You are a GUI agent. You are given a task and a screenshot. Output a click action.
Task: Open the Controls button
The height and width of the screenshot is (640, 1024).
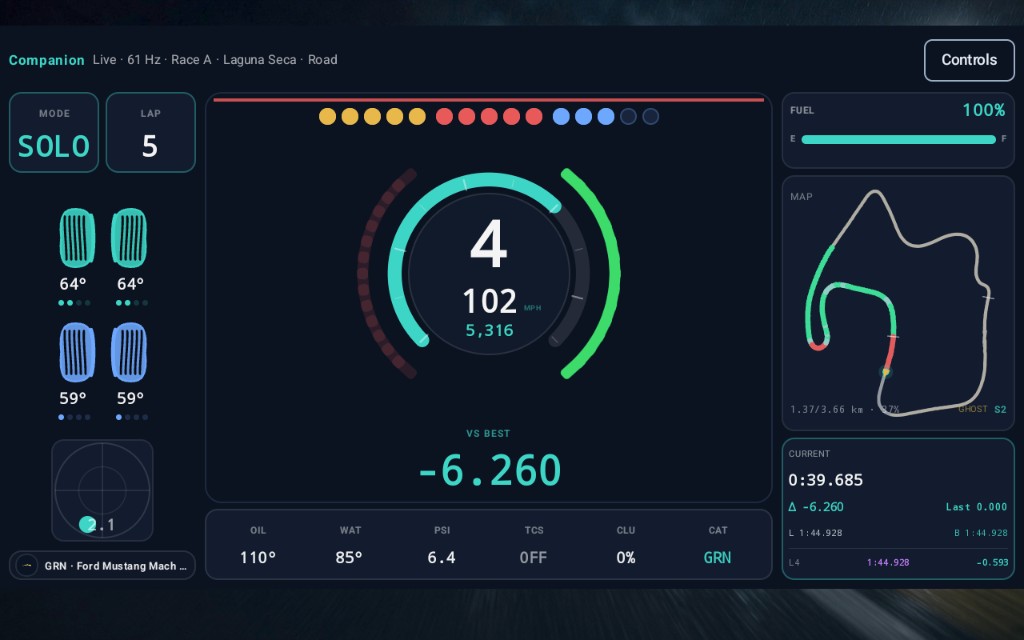pos(969,60)
